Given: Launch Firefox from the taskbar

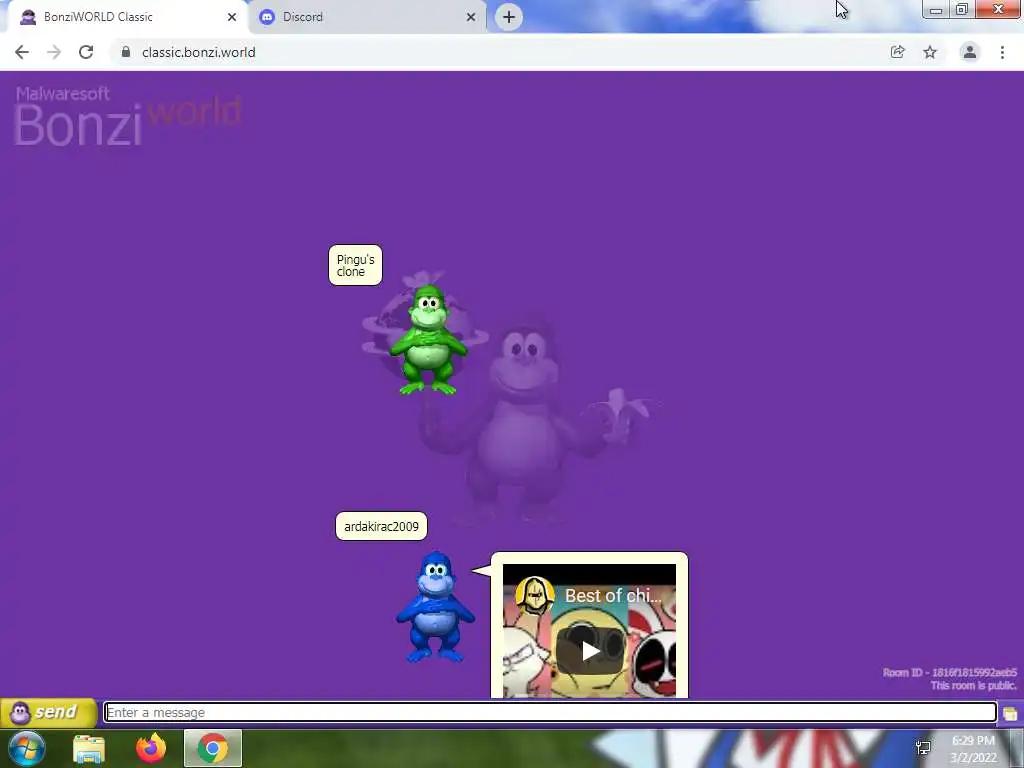Looking at the screenshot, I should tap(151, 748).
